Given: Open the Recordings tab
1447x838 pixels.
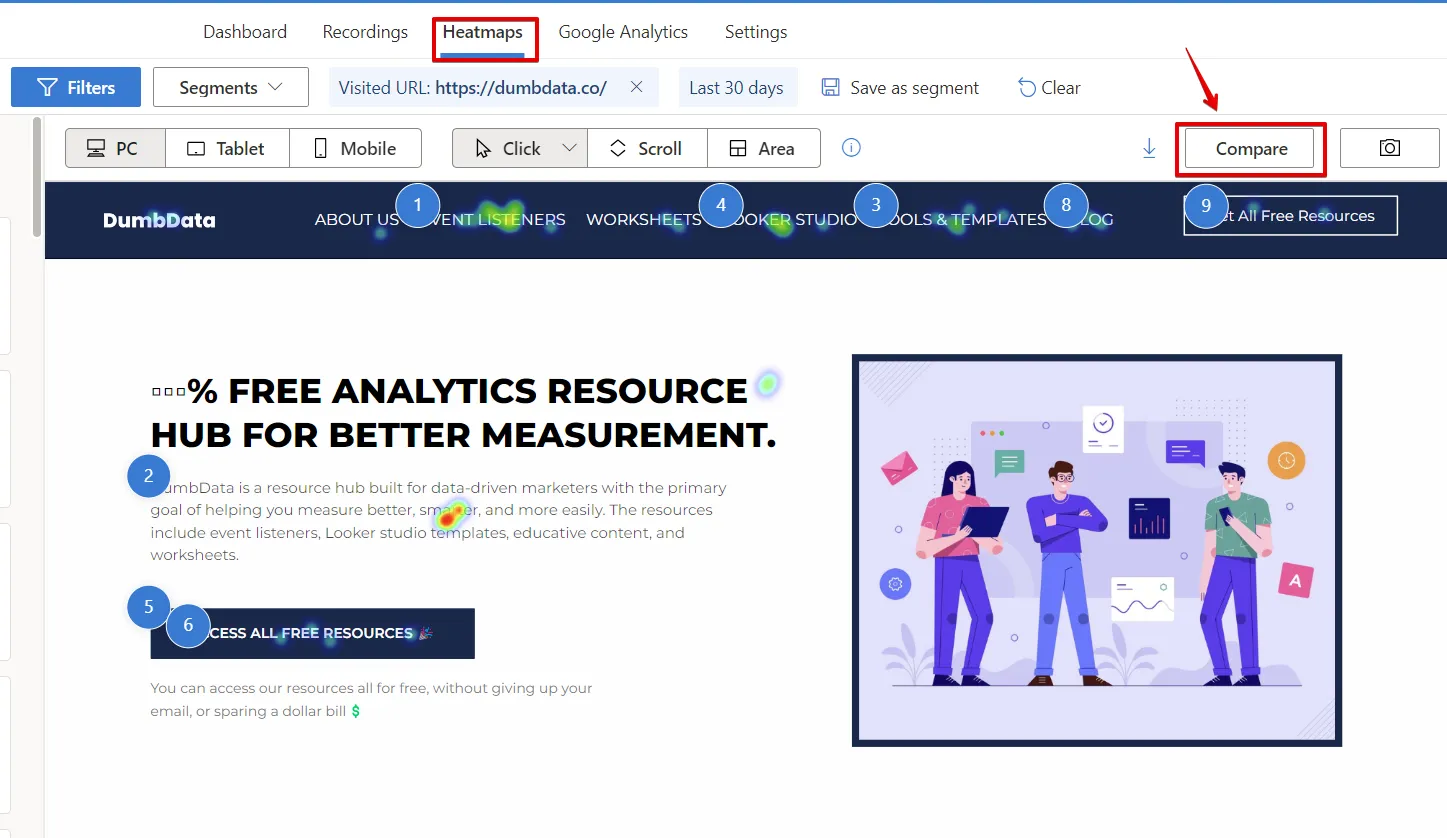Looking at the screenshot, I should 365,32.
